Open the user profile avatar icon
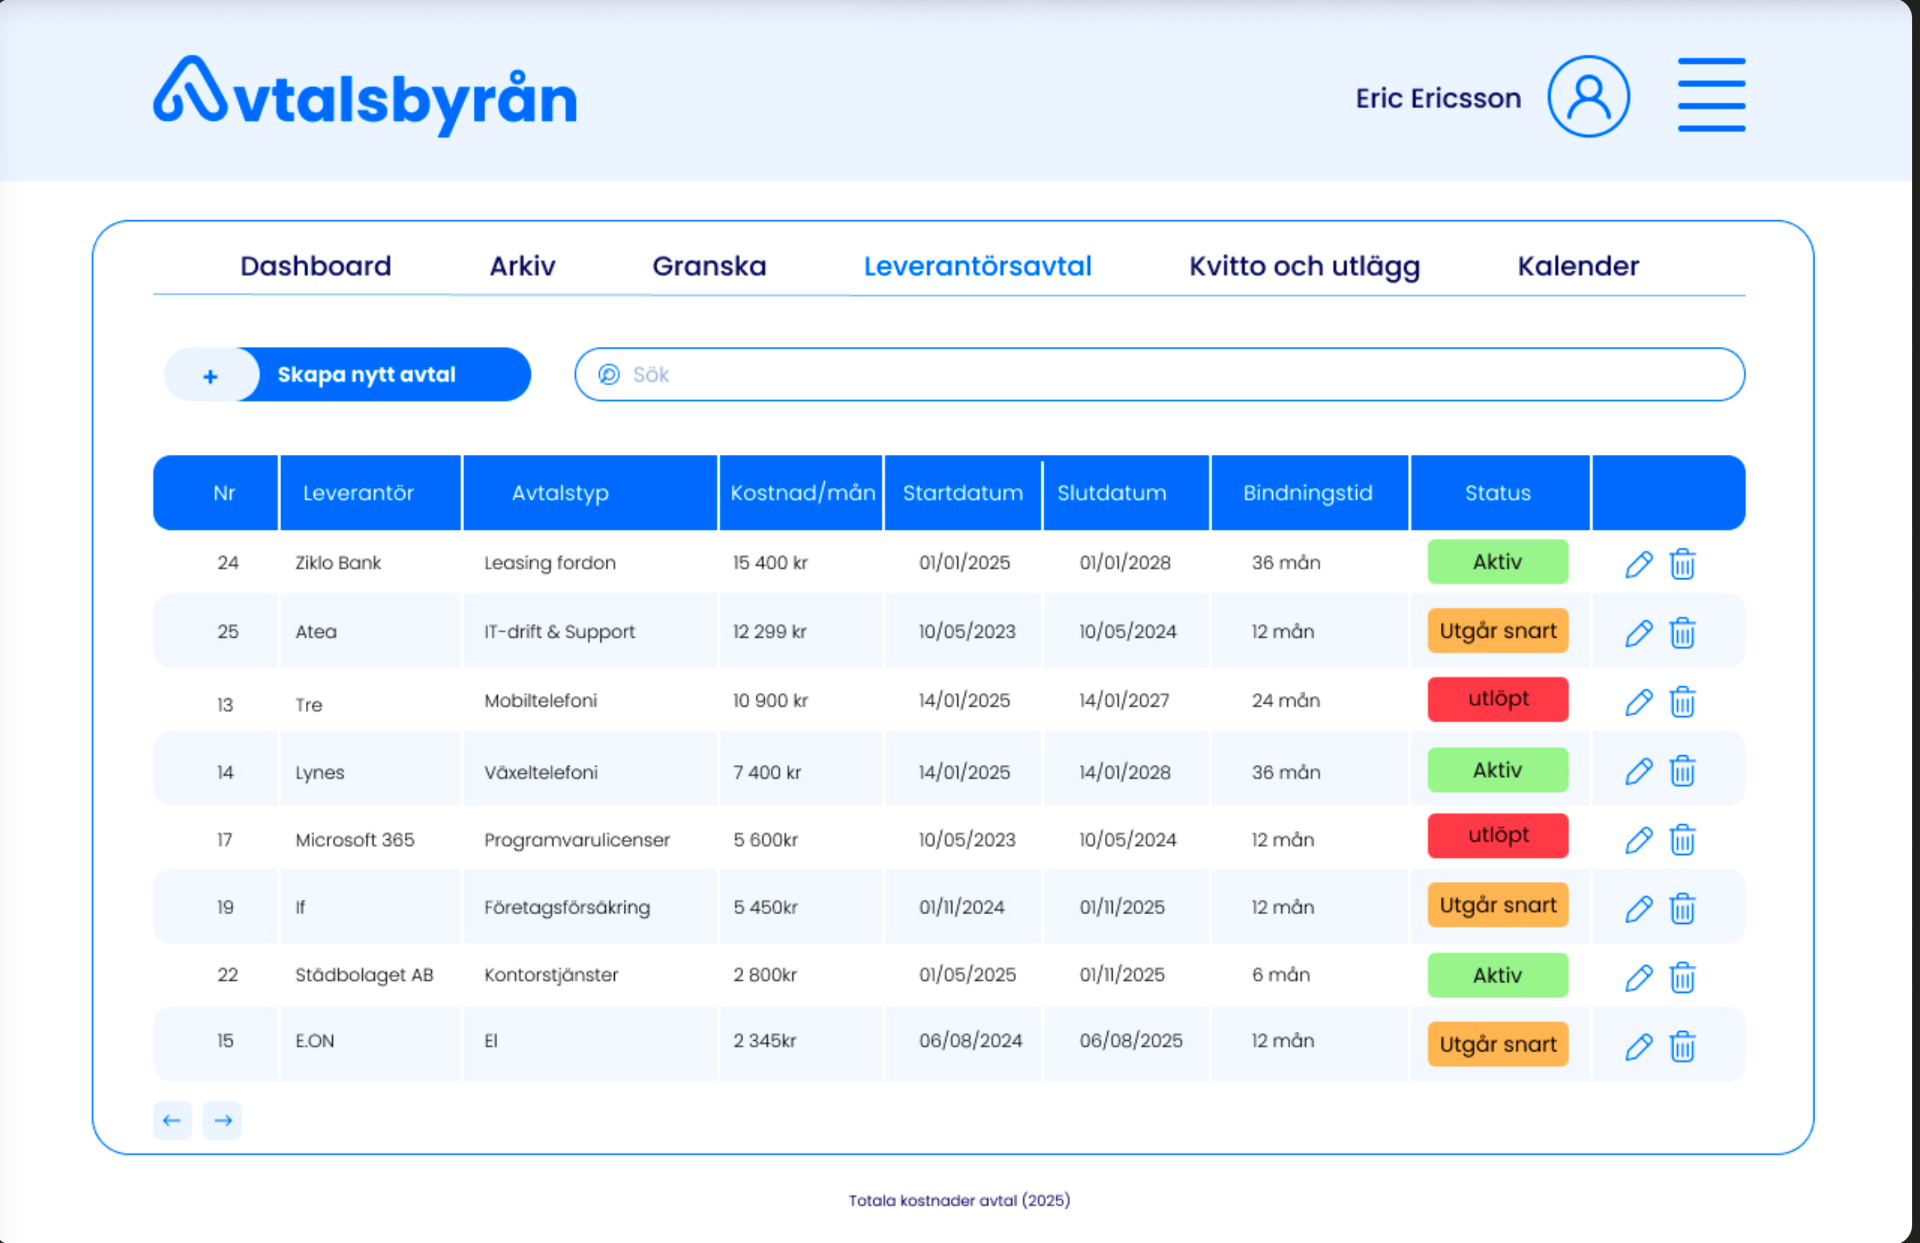The height and width of the screenshot is (1243, 1920). [x=1588, y=97]
